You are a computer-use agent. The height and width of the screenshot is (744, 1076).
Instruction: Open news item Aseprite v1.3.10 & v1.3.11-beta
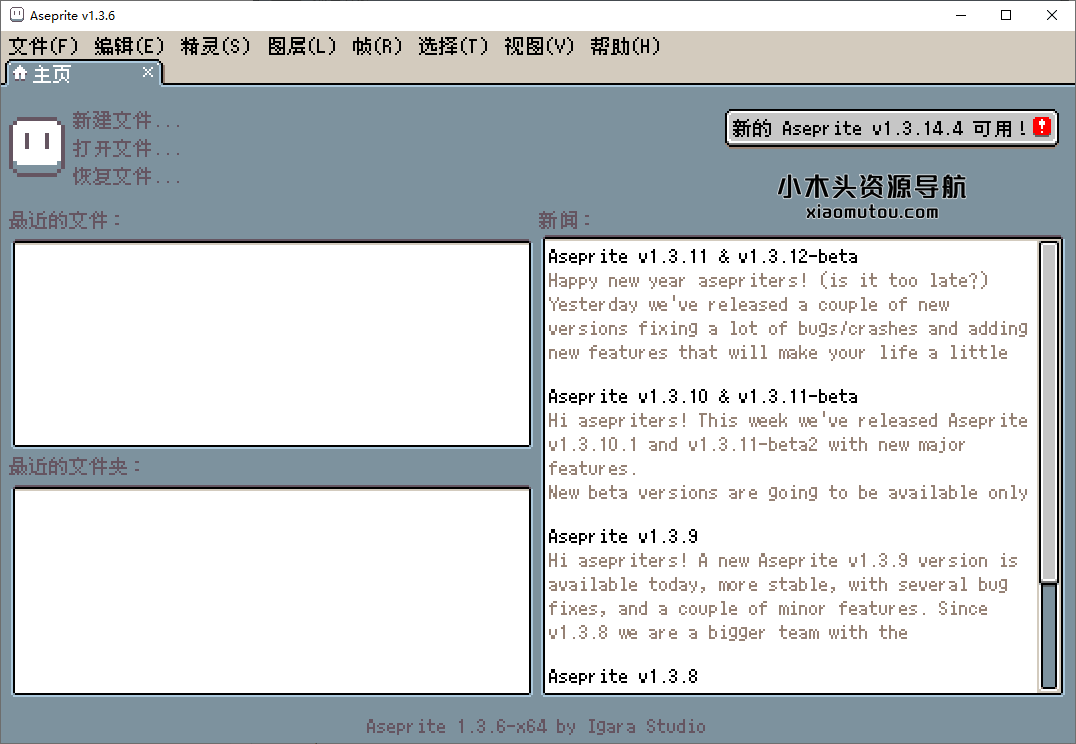click(703, 397)
